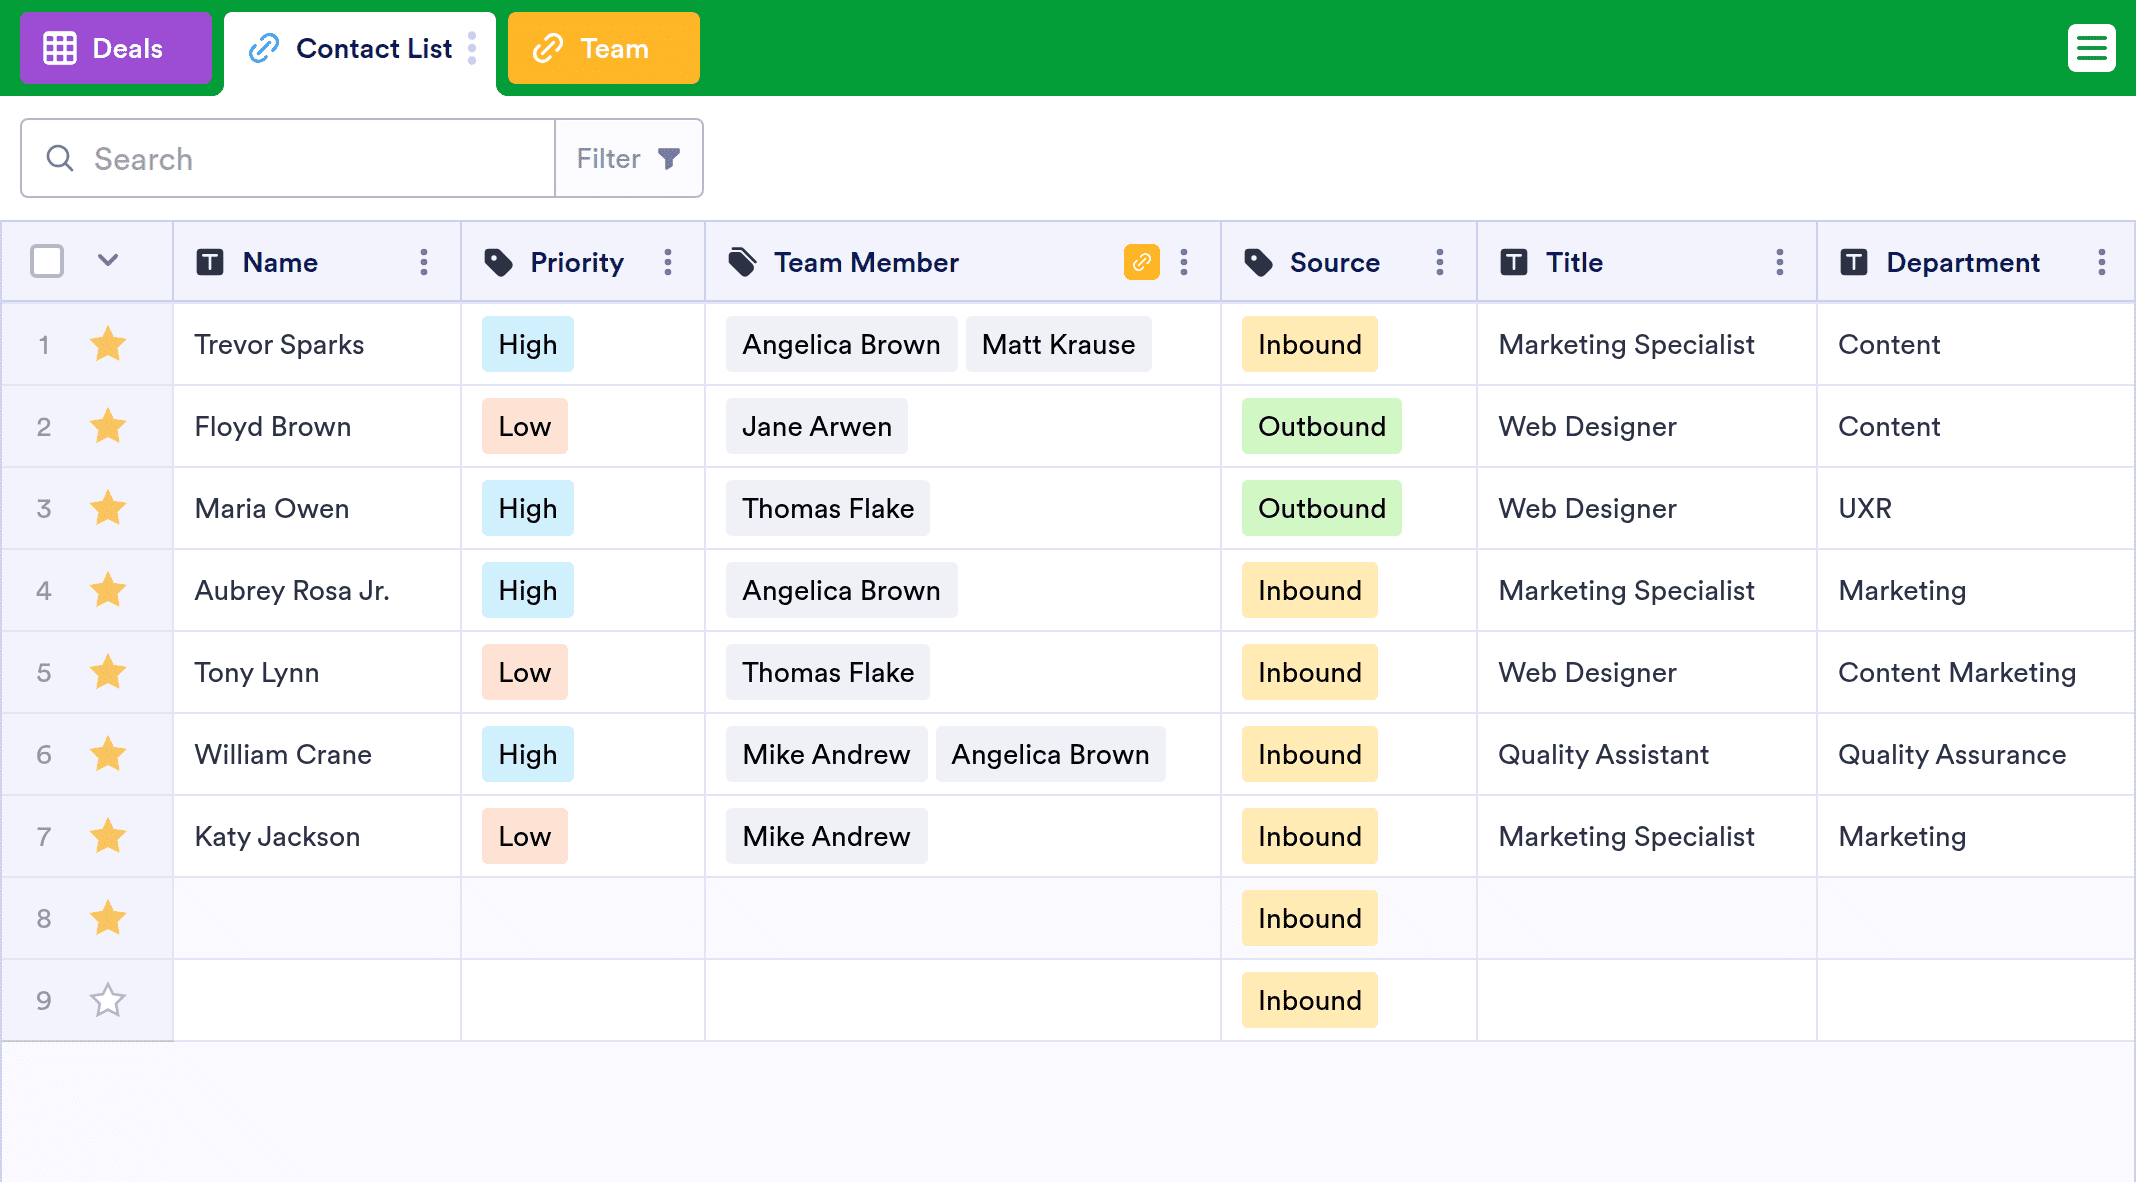Screen dimensions: 2136x1182
Task: Open the Title column options menu
Action: coord(1779,262)
